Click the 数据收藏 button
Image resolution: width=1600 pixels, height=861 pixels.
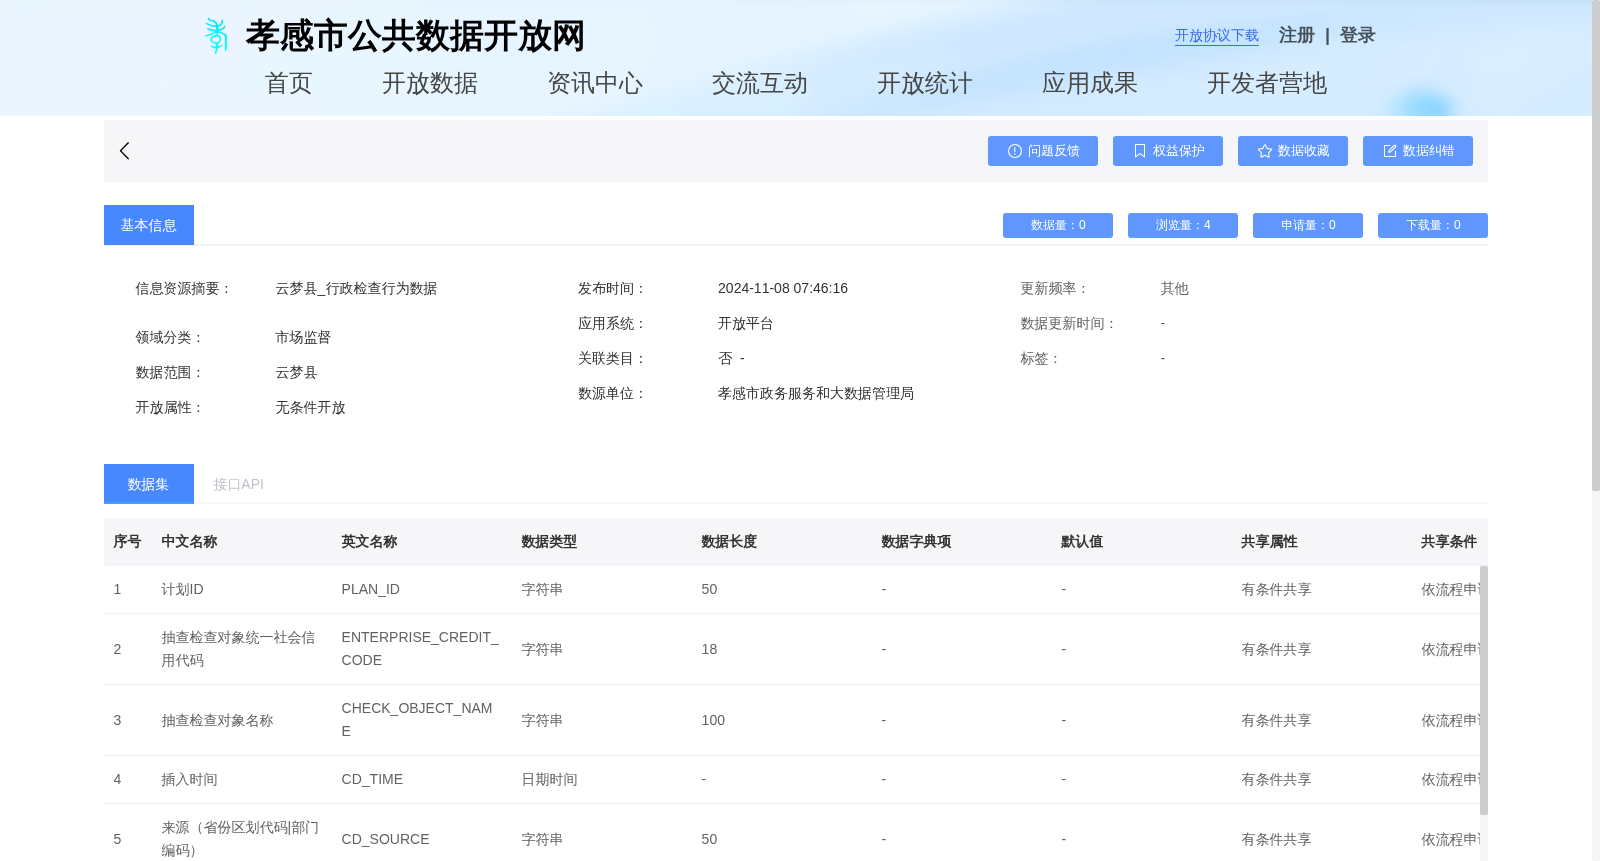click(x=1293, y=151)
